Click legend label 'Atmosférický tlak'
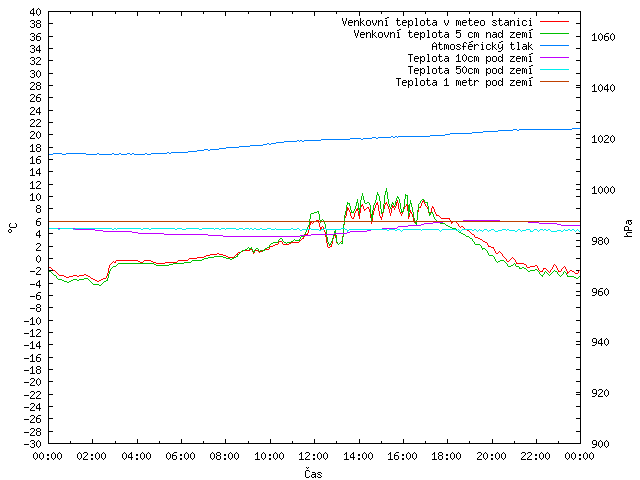Viewport: 640px width, 480px height. [x=482, y=46]
